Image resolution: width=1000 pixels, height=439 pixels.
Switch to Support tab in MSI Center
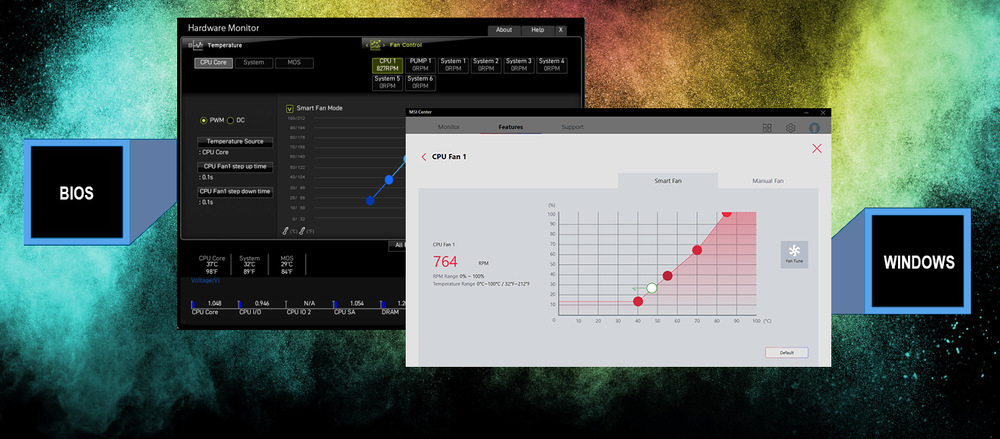(572, 127)
